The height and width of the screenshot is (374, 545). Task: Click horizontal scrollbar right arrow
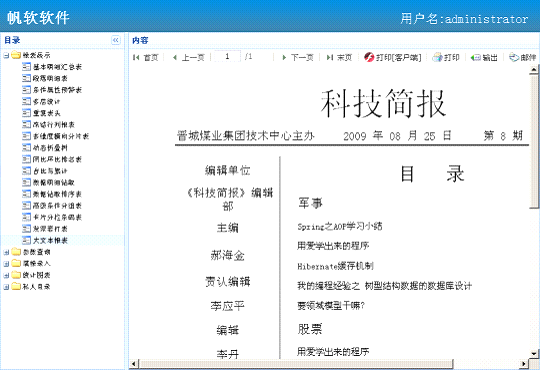524,364
